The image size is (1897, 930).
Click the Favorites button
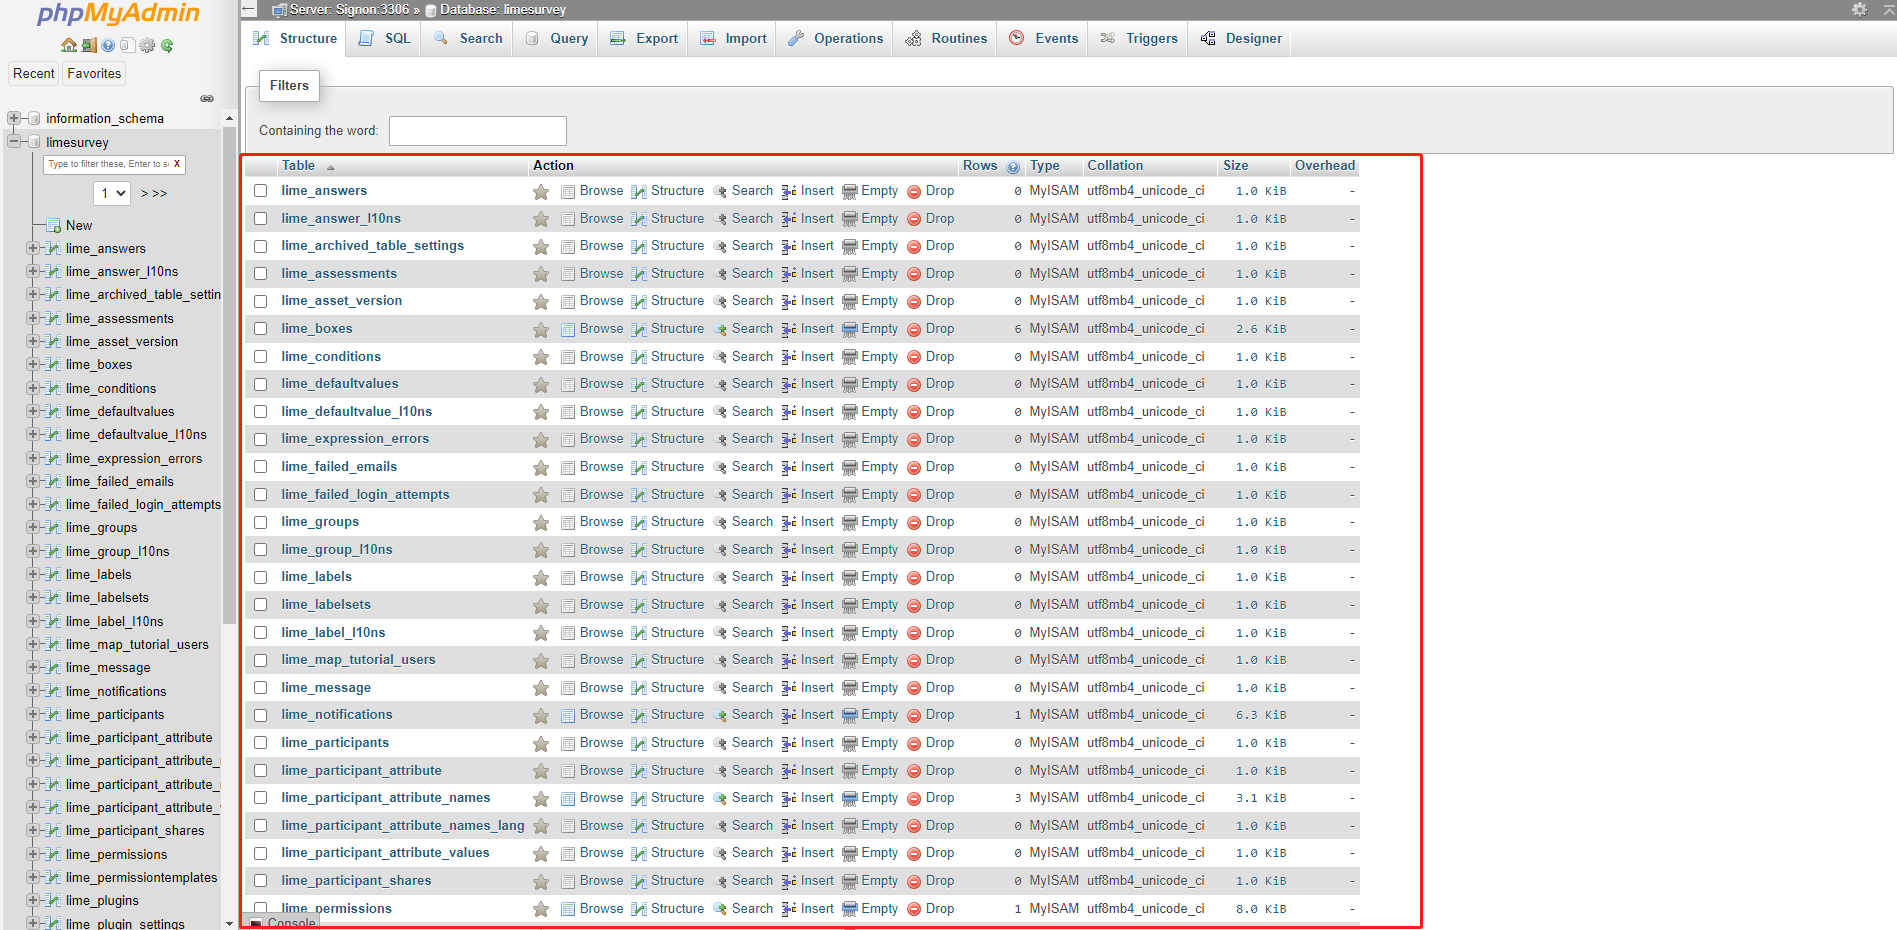tap(94, 74)
